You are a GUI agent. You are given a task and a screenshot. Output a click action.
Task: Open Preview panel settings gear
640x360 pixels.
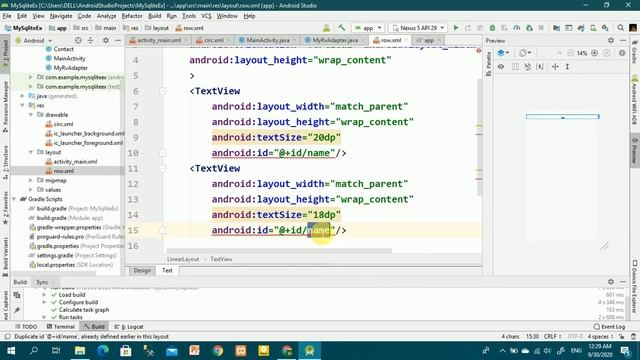[611, 40]
